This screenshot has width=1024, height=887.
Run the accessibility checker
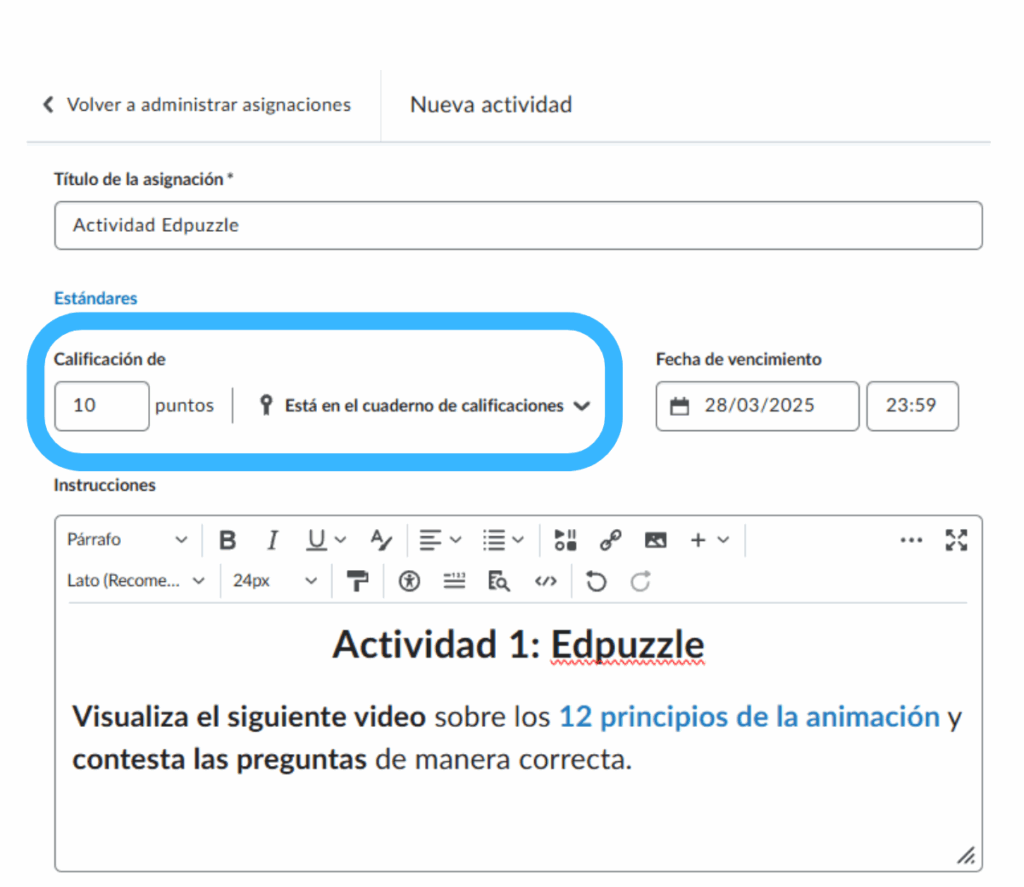(409, 582)
